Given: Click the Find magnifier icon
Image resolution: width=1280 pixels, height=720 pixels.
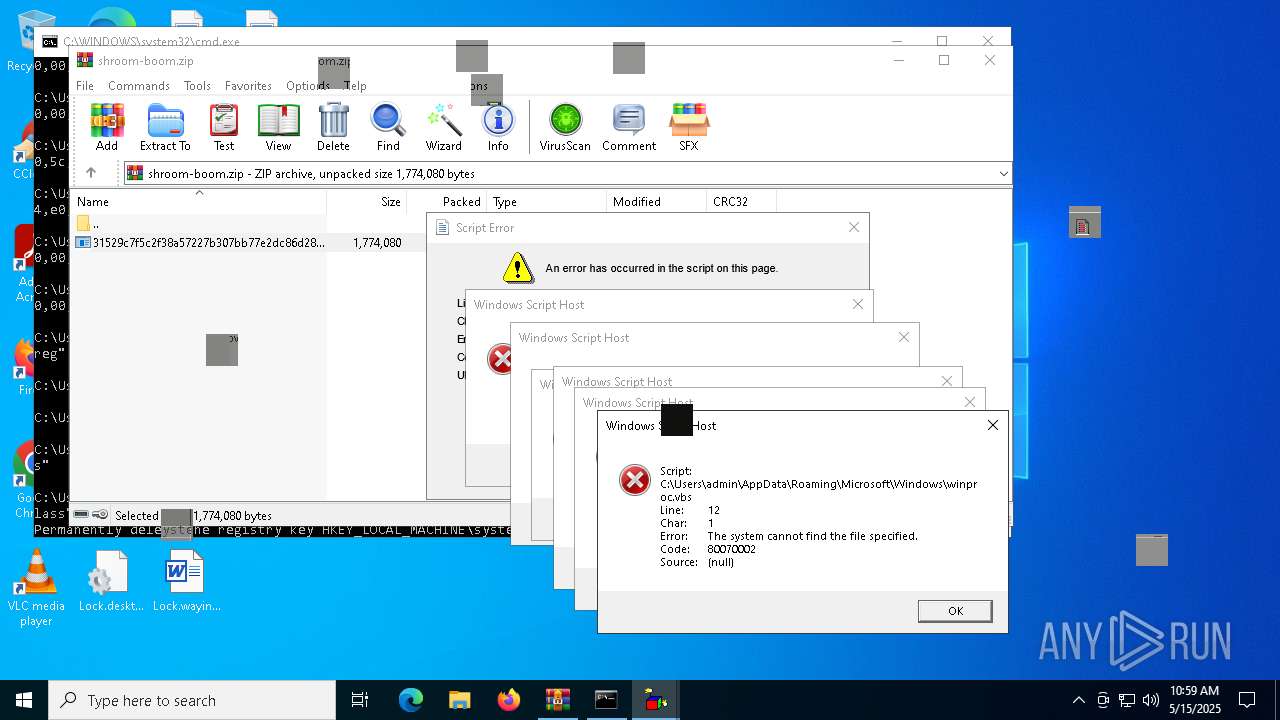Looking at the screenshot, I should 388,128.
